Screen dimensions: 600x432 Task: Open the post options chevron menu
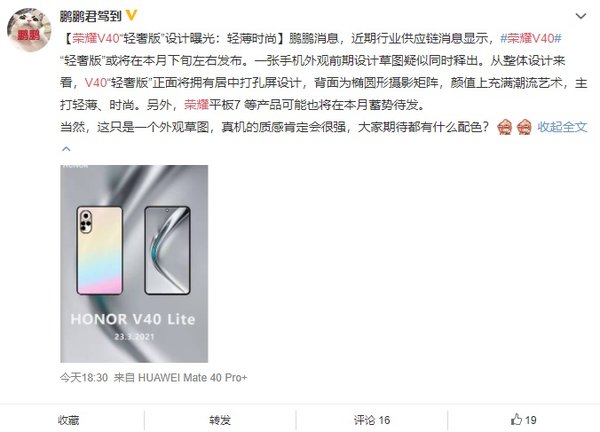(581, 16)
